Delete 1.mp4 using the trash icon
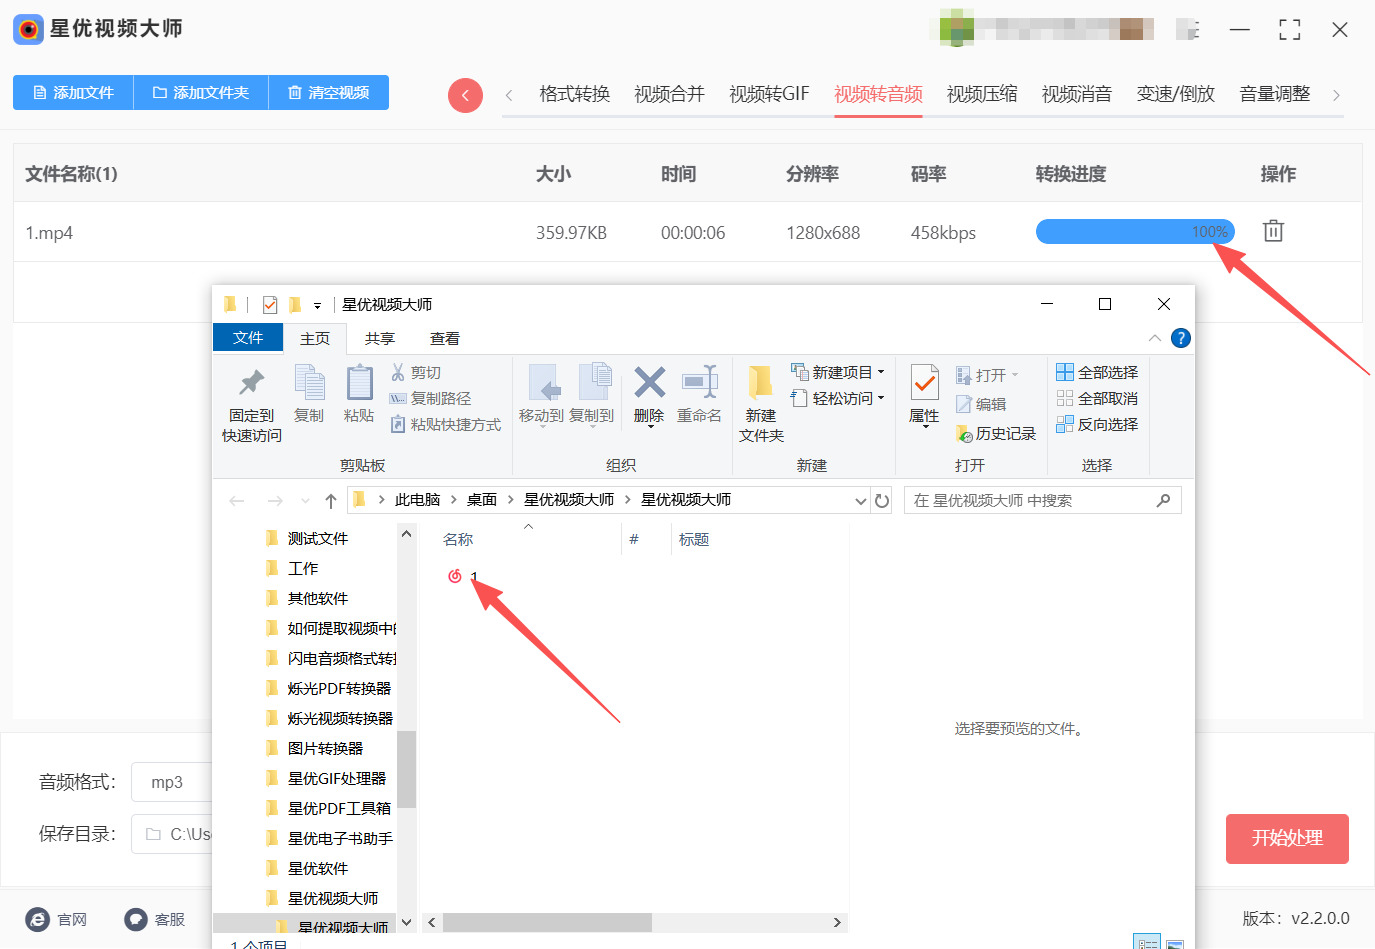1375x949 pixels. (1272, 230)
